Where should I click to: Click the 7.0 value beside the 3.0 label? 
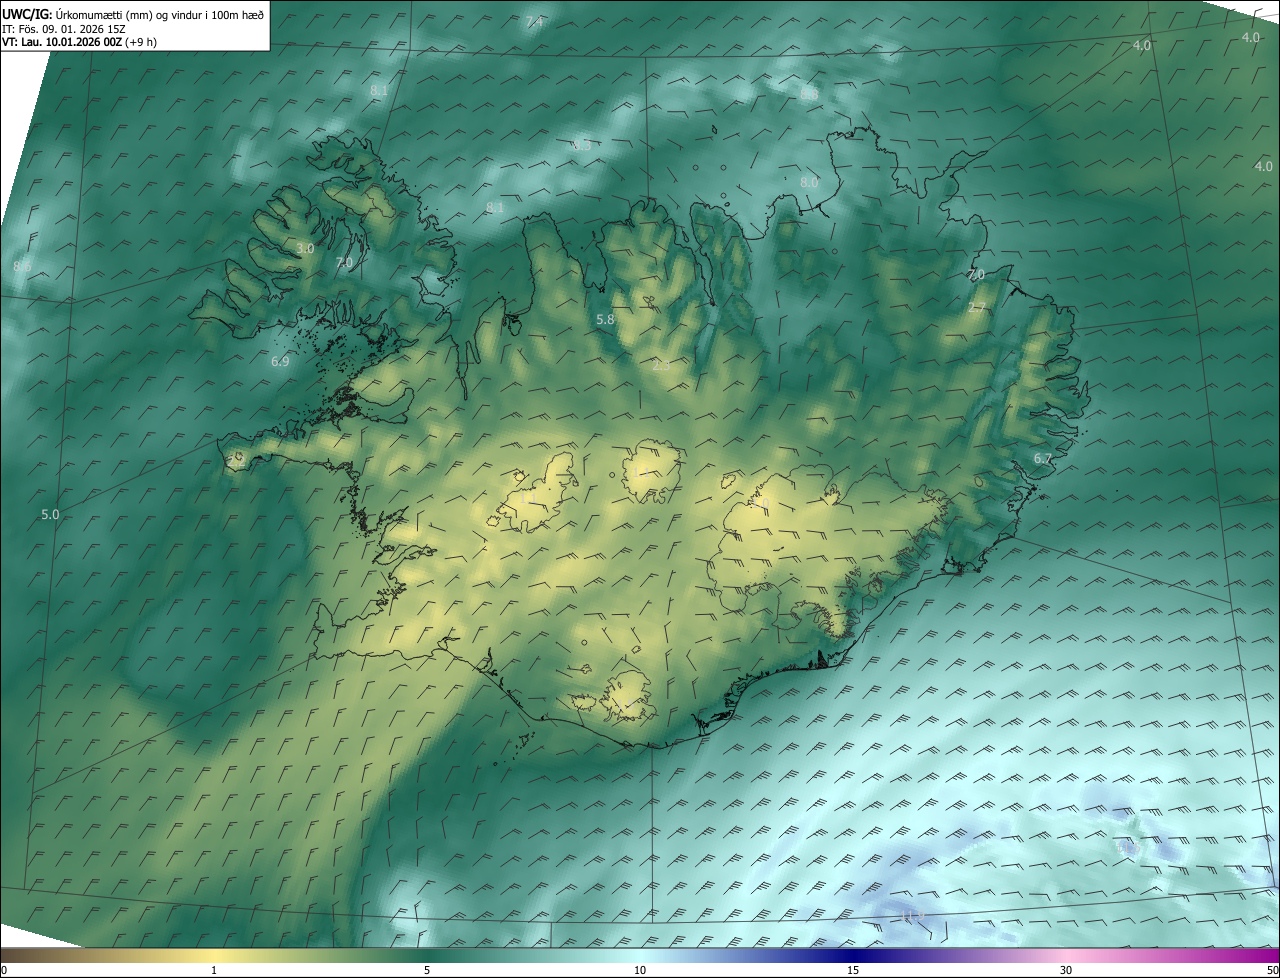click(344, 262)
